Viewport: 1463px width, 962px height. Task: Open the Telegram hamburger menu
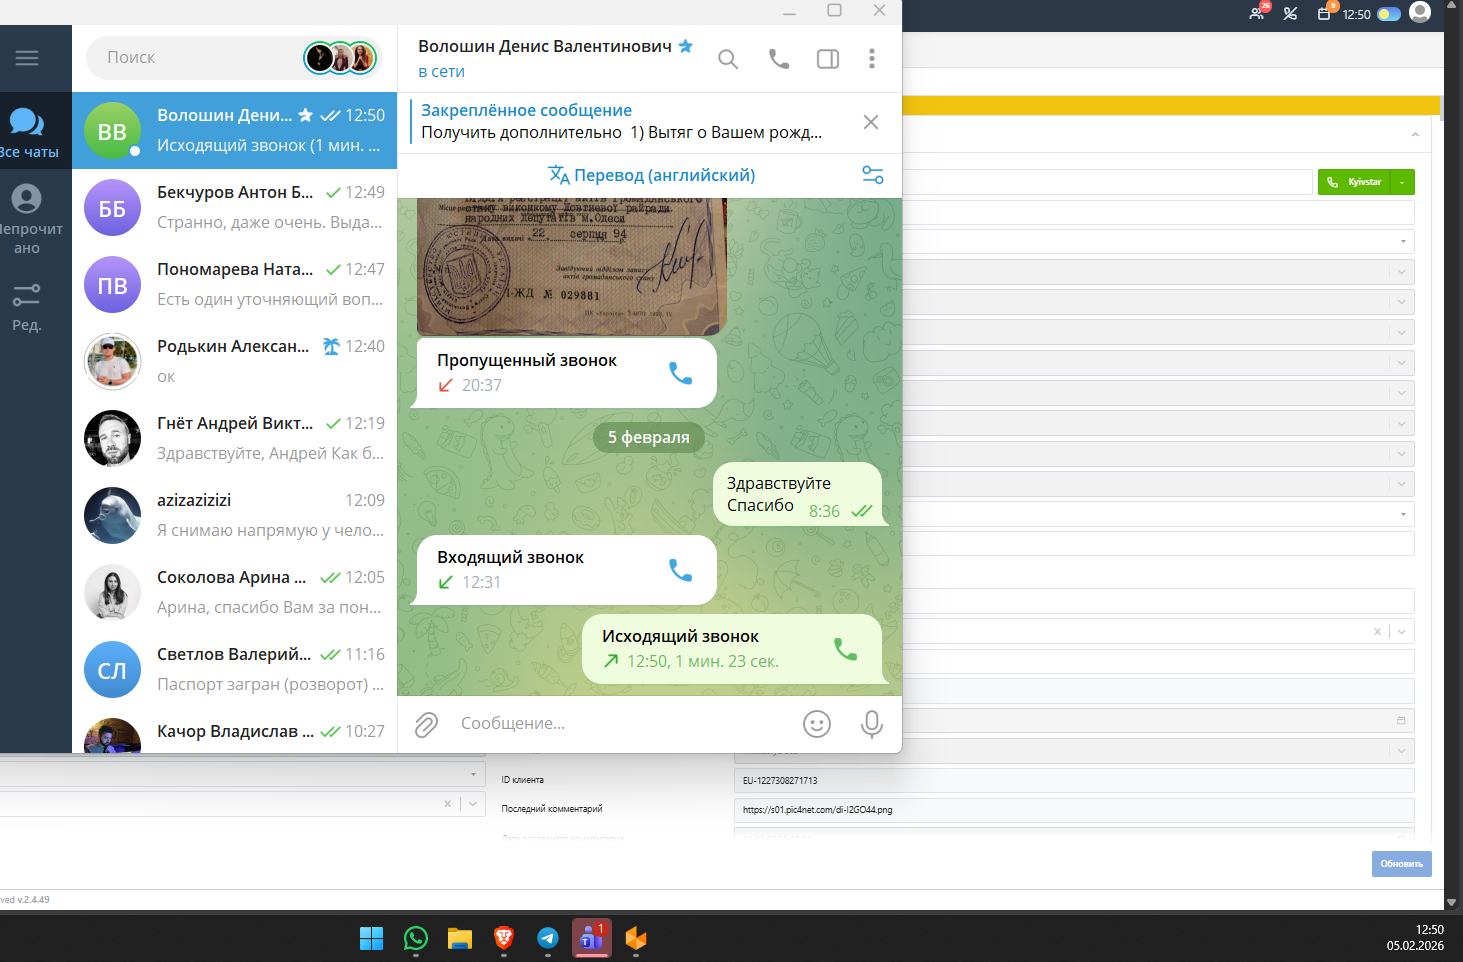(x=27, y=58)
